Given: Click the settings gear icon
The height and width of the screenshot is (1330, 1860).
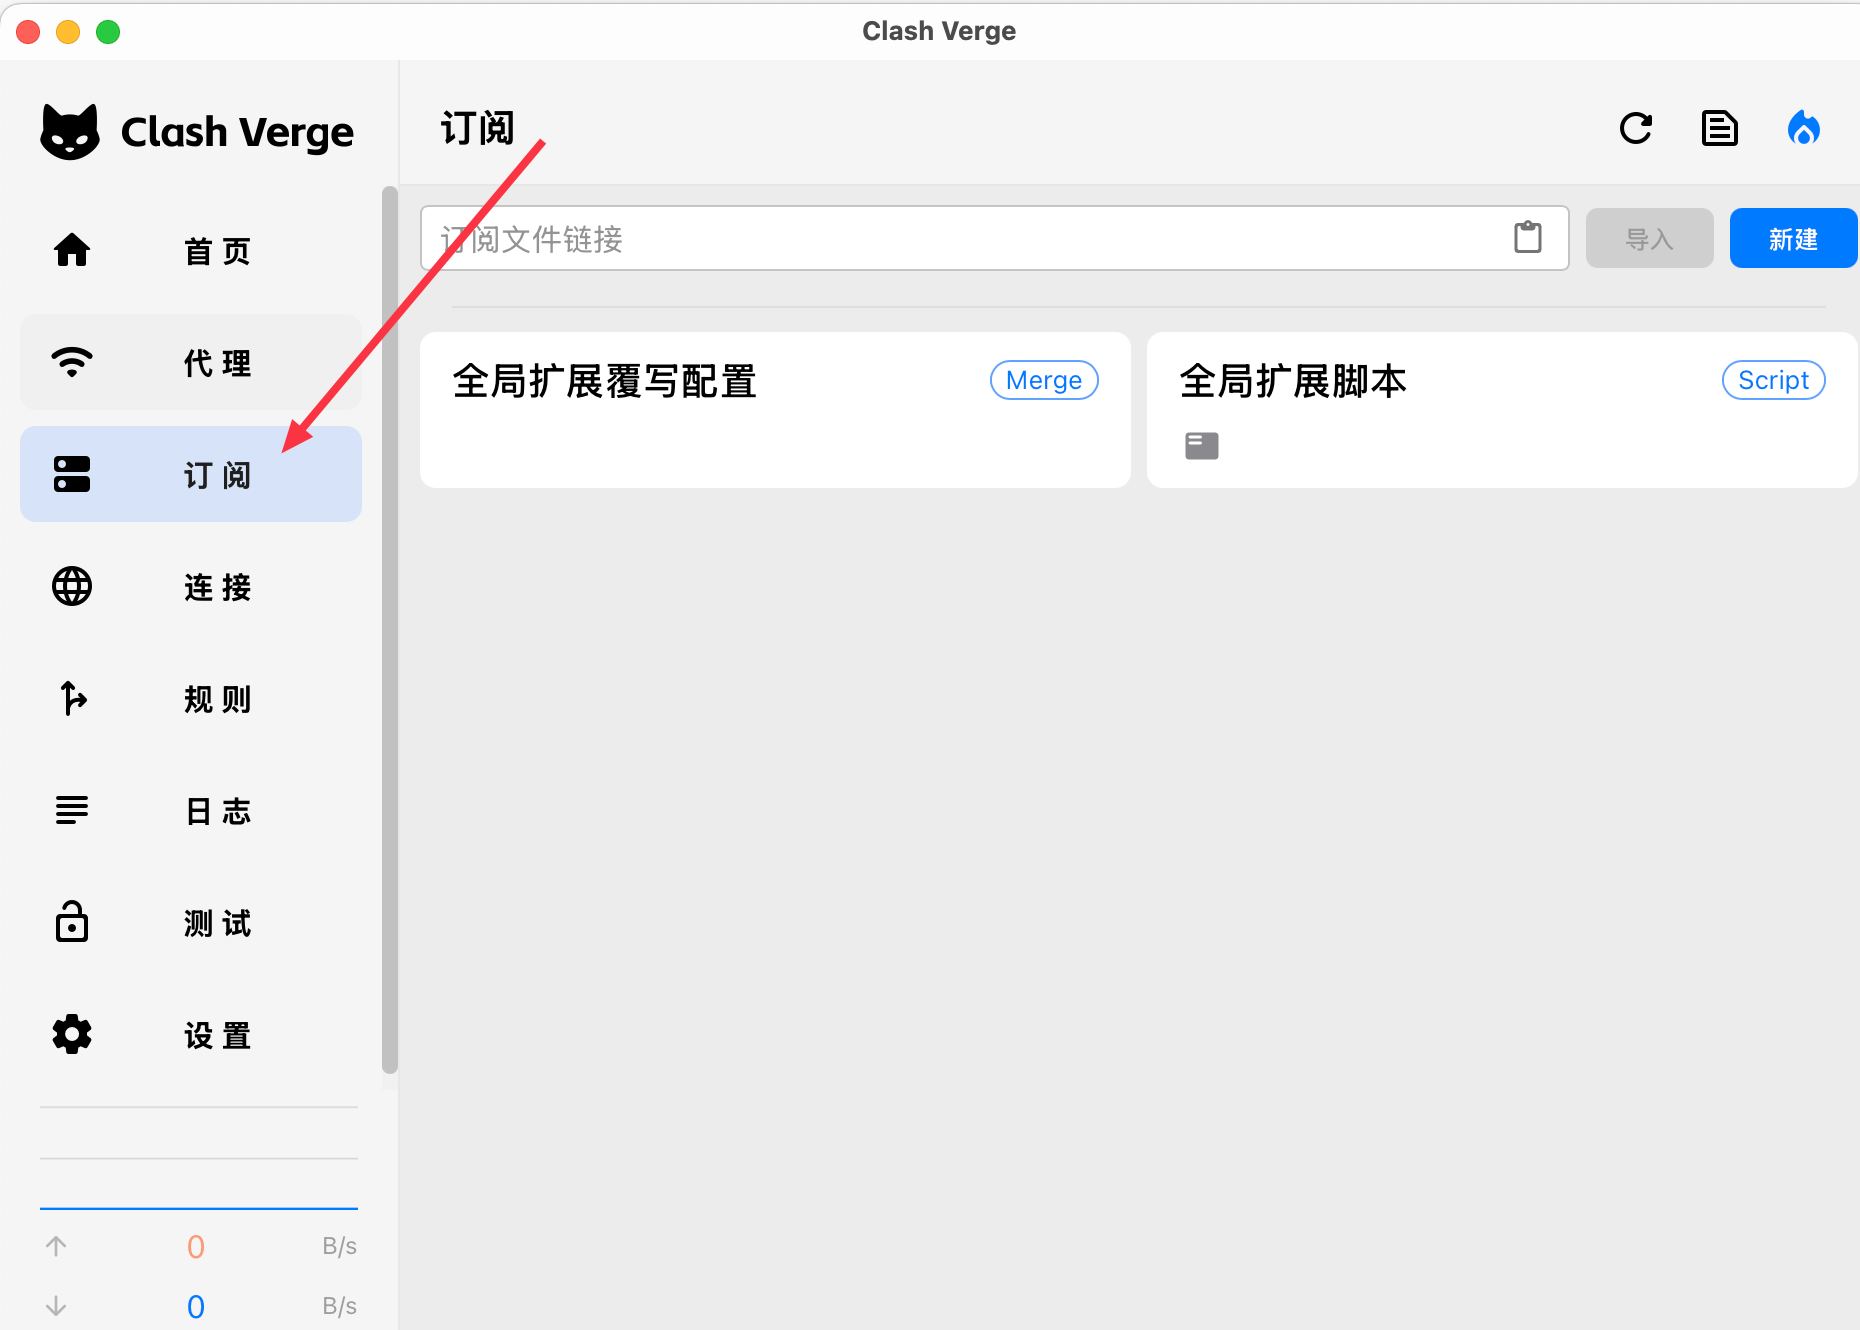Looking at the screenshot, I should click(72, 1034).
